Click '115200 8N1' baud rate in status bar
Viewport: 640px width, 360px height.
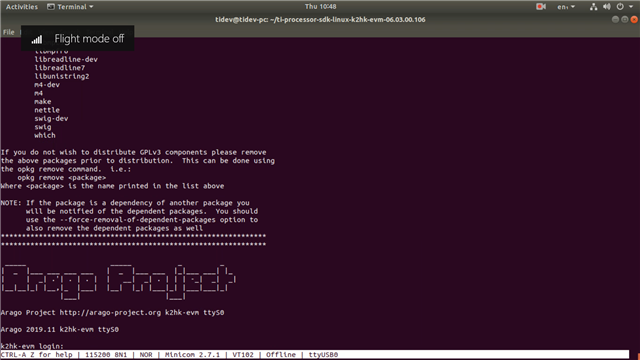[106, 355]
